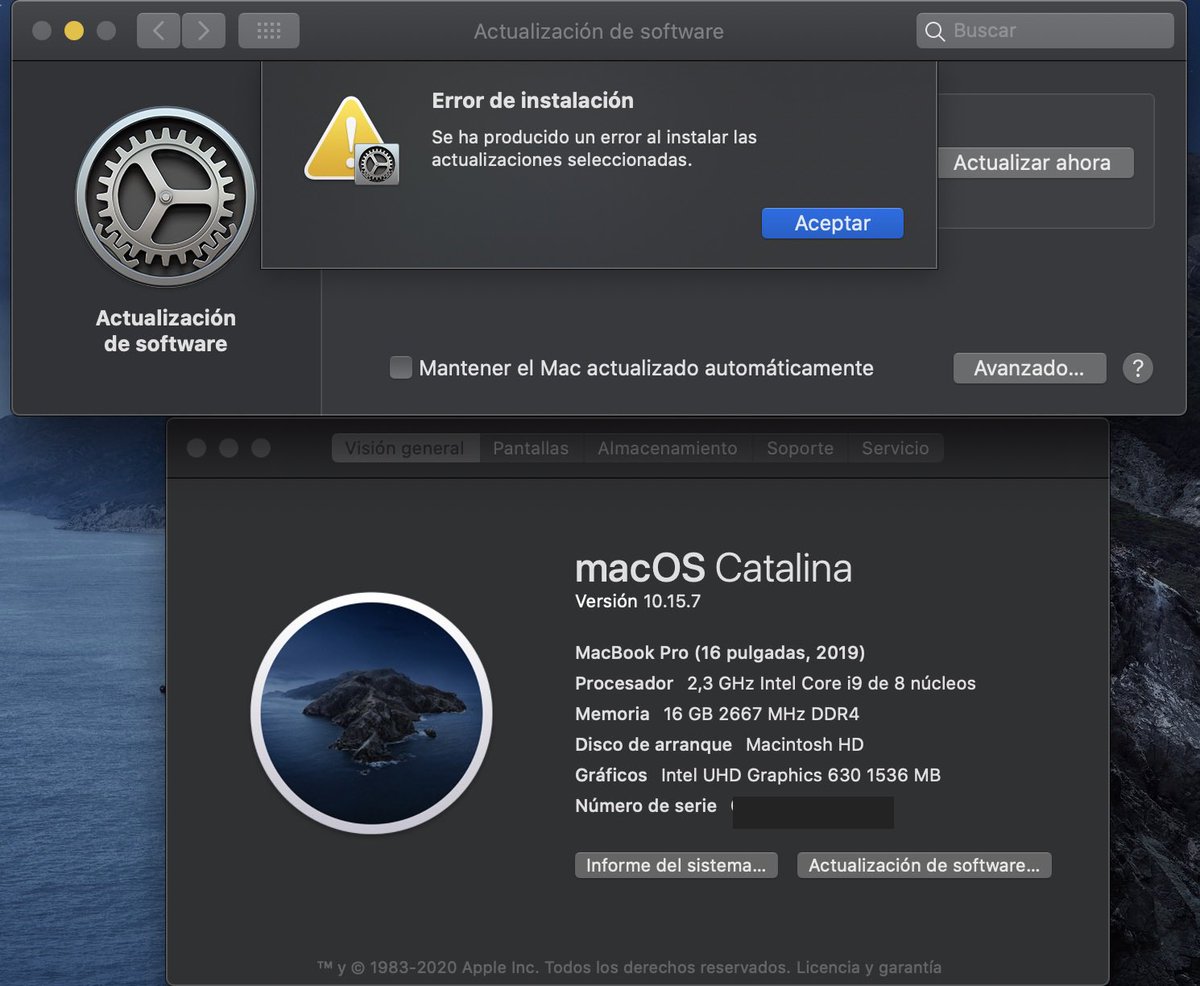Select the Visión general tab

(x=405, y=448)
